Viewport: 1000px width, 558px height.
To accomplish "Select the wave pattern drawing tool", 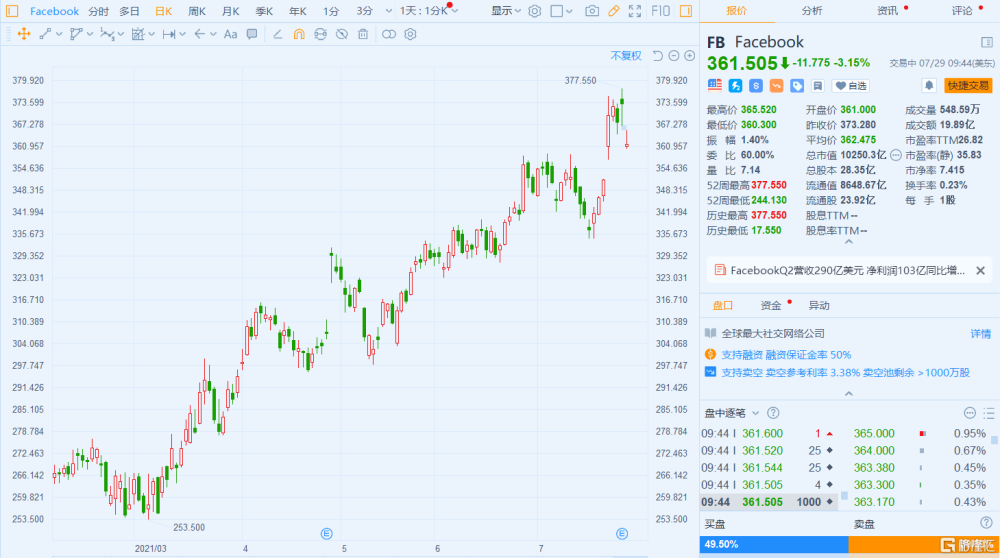I will 107,34.
